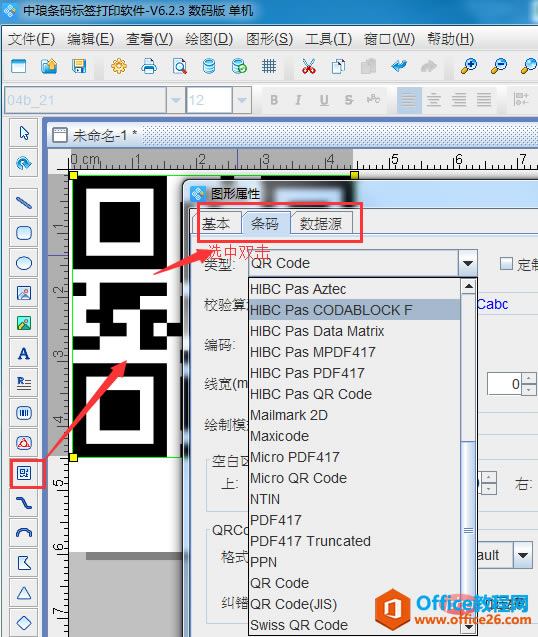Select the line drawing tool

click(x=24, y=202)
